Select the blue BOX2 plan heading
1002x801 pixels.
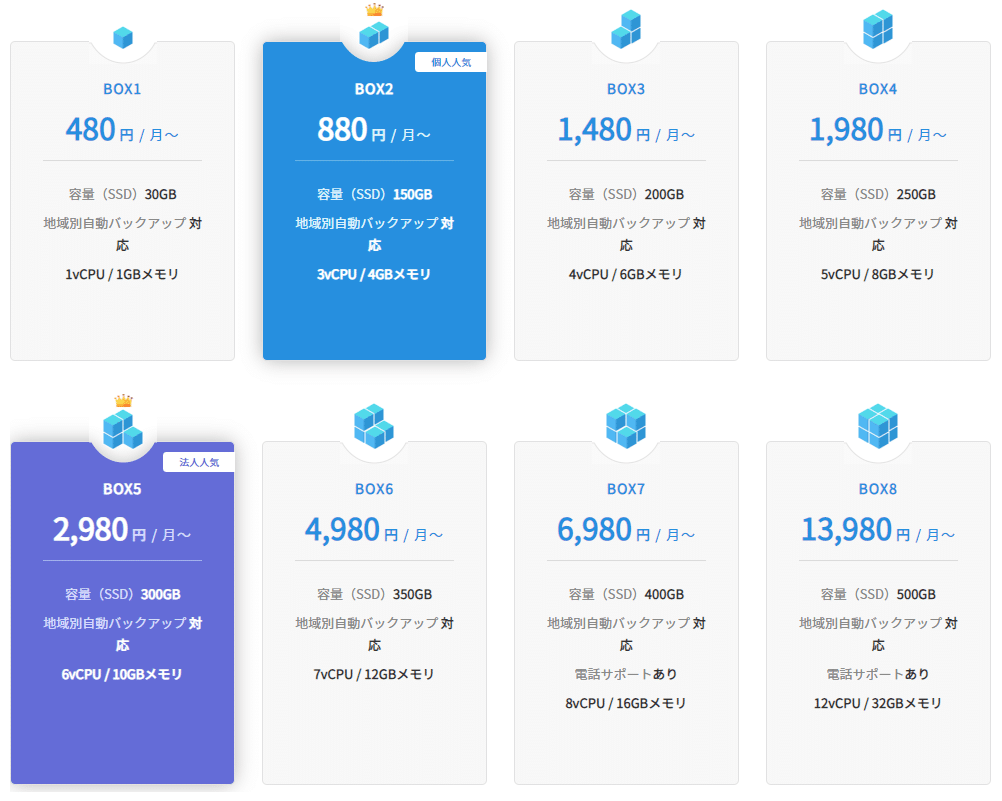tap(374, 89)
